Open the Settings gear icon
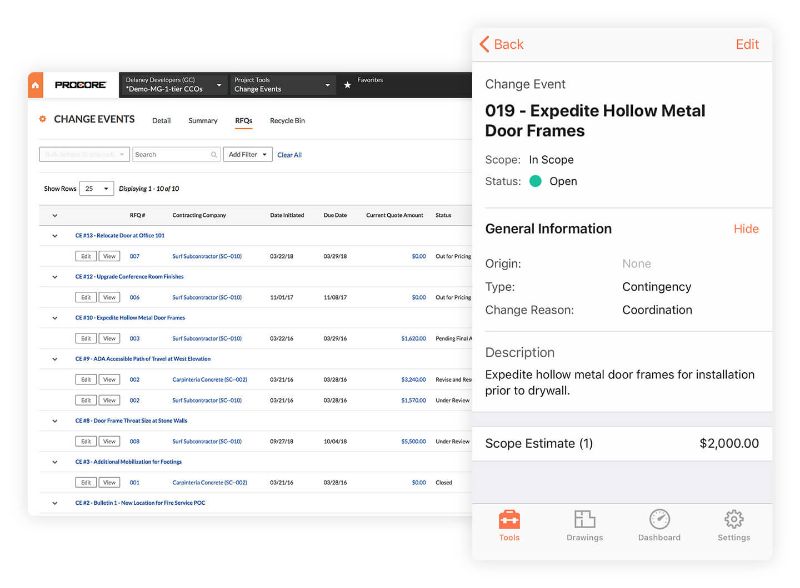Screen dimensions: 800x588 coord(733,525)
